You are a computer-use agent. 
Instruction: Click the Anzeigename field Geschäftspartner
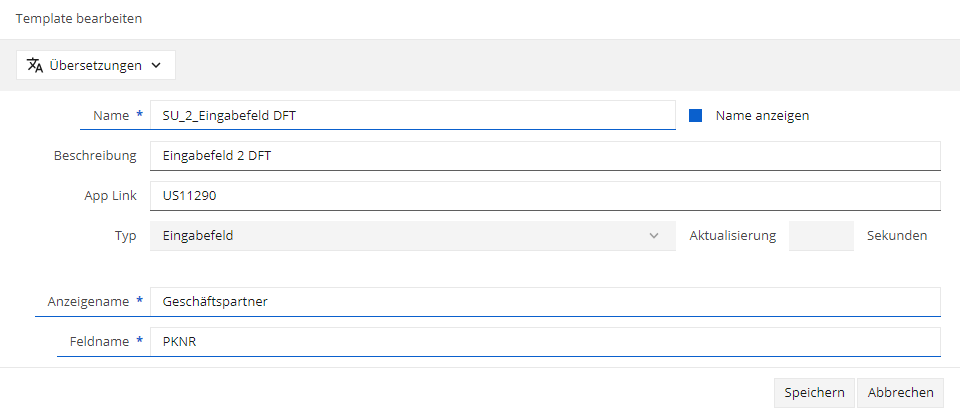coord(545,301)
